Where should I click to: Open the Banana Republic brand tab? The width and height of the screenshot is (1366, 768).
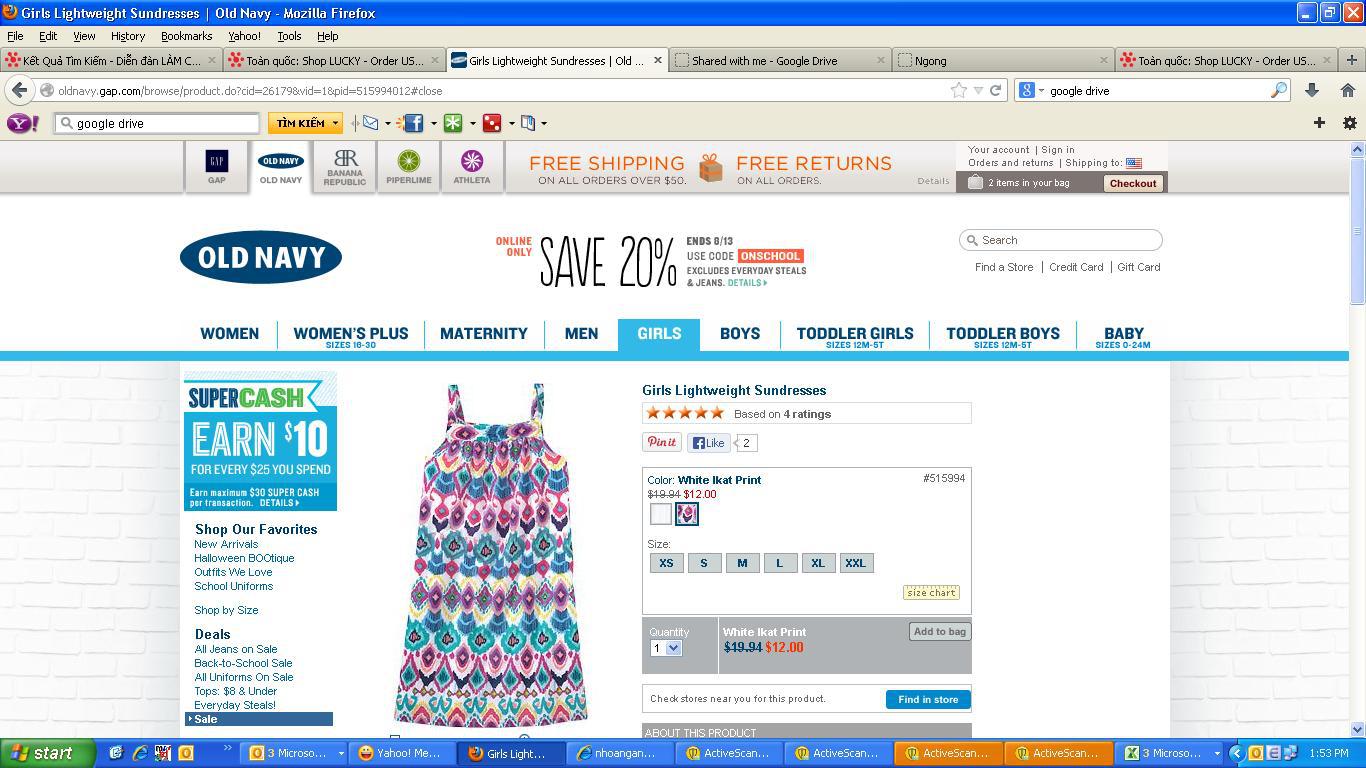[345, 166]
